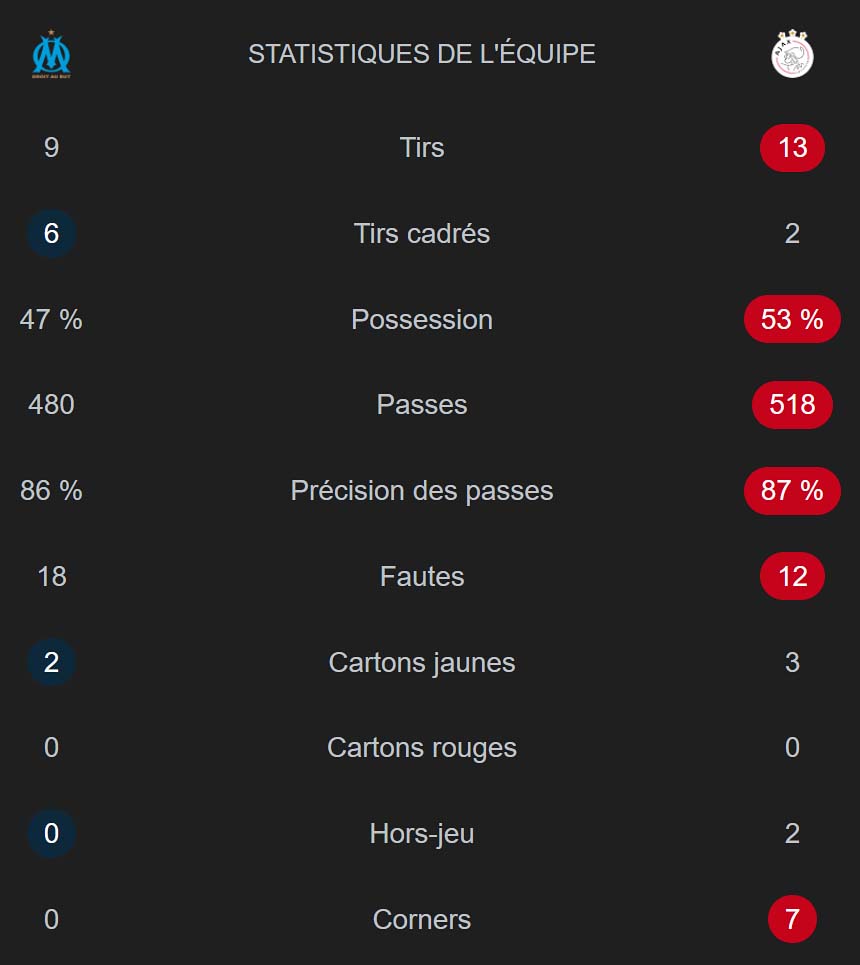Click Ajax's 87 % pass accuracy badge

792,491
